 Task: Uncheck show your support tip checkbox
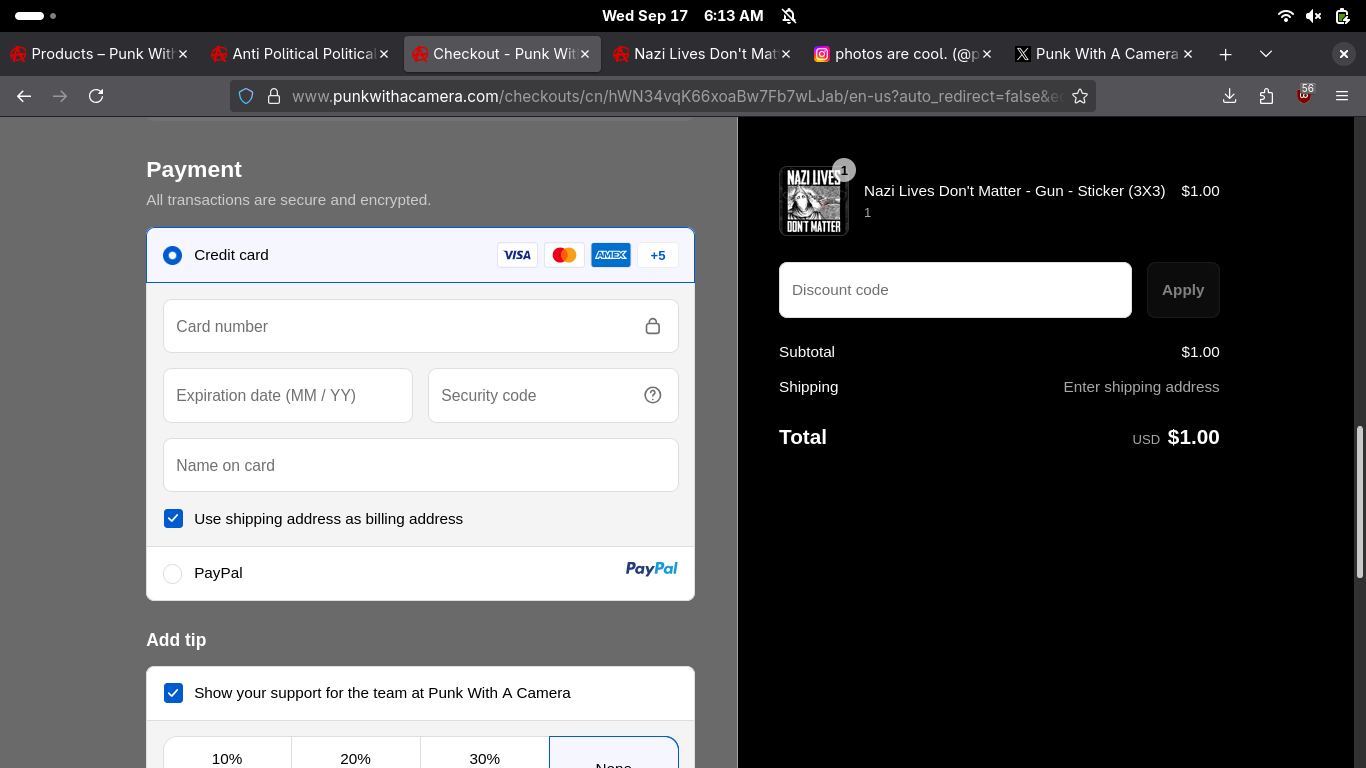(x=174, y=692)
